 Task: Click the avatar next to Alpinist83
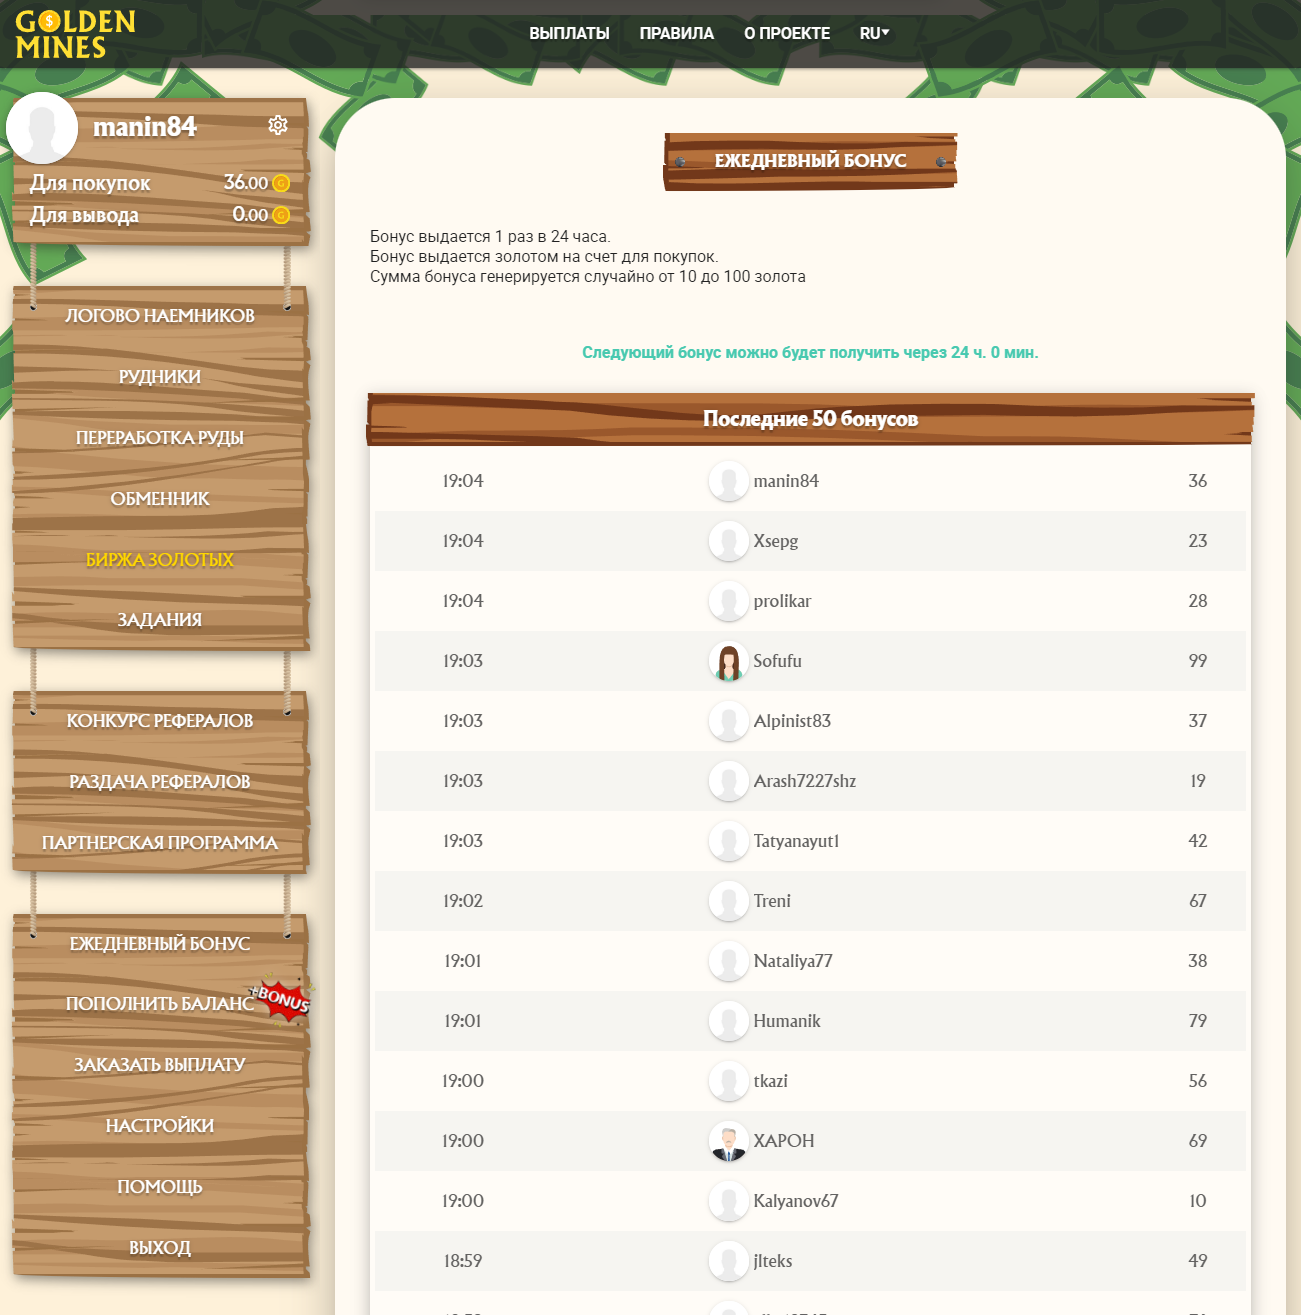coord(729,721)
